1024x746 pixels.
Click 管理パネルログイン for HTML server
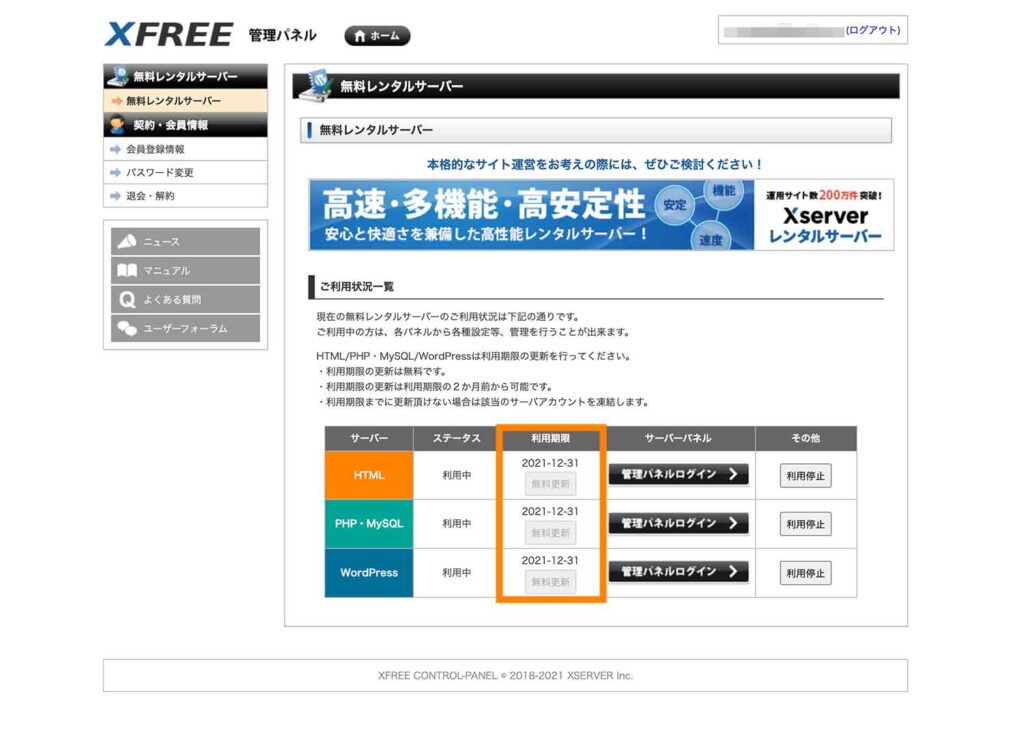coord(678,474)
